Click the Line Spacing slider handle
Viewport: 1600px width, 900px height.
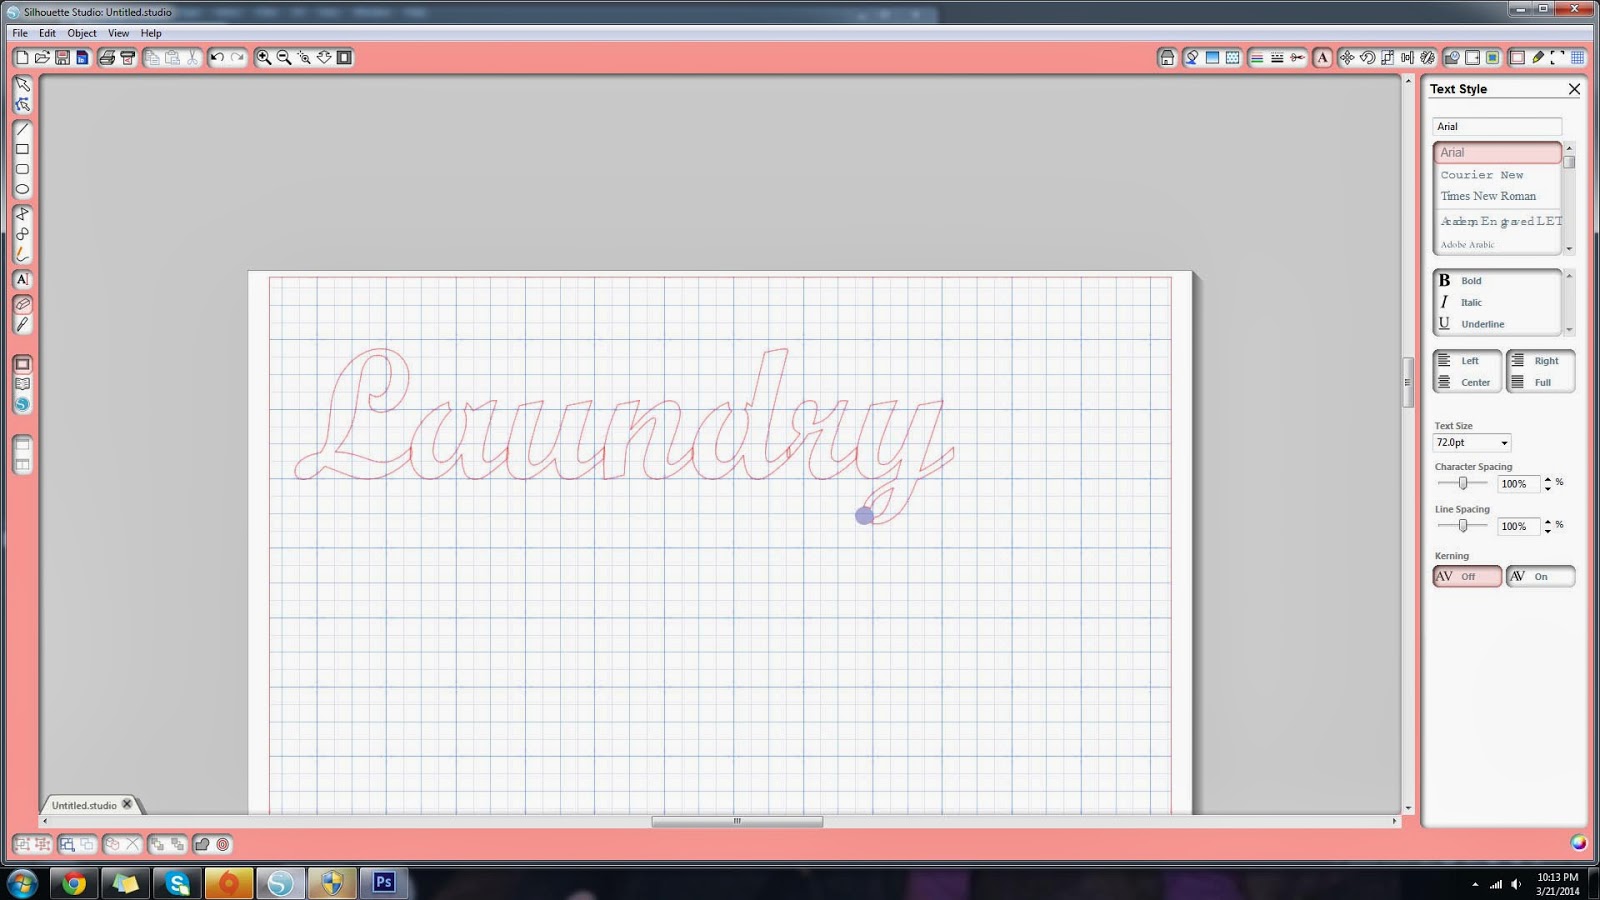click(x=1463, y=525)
